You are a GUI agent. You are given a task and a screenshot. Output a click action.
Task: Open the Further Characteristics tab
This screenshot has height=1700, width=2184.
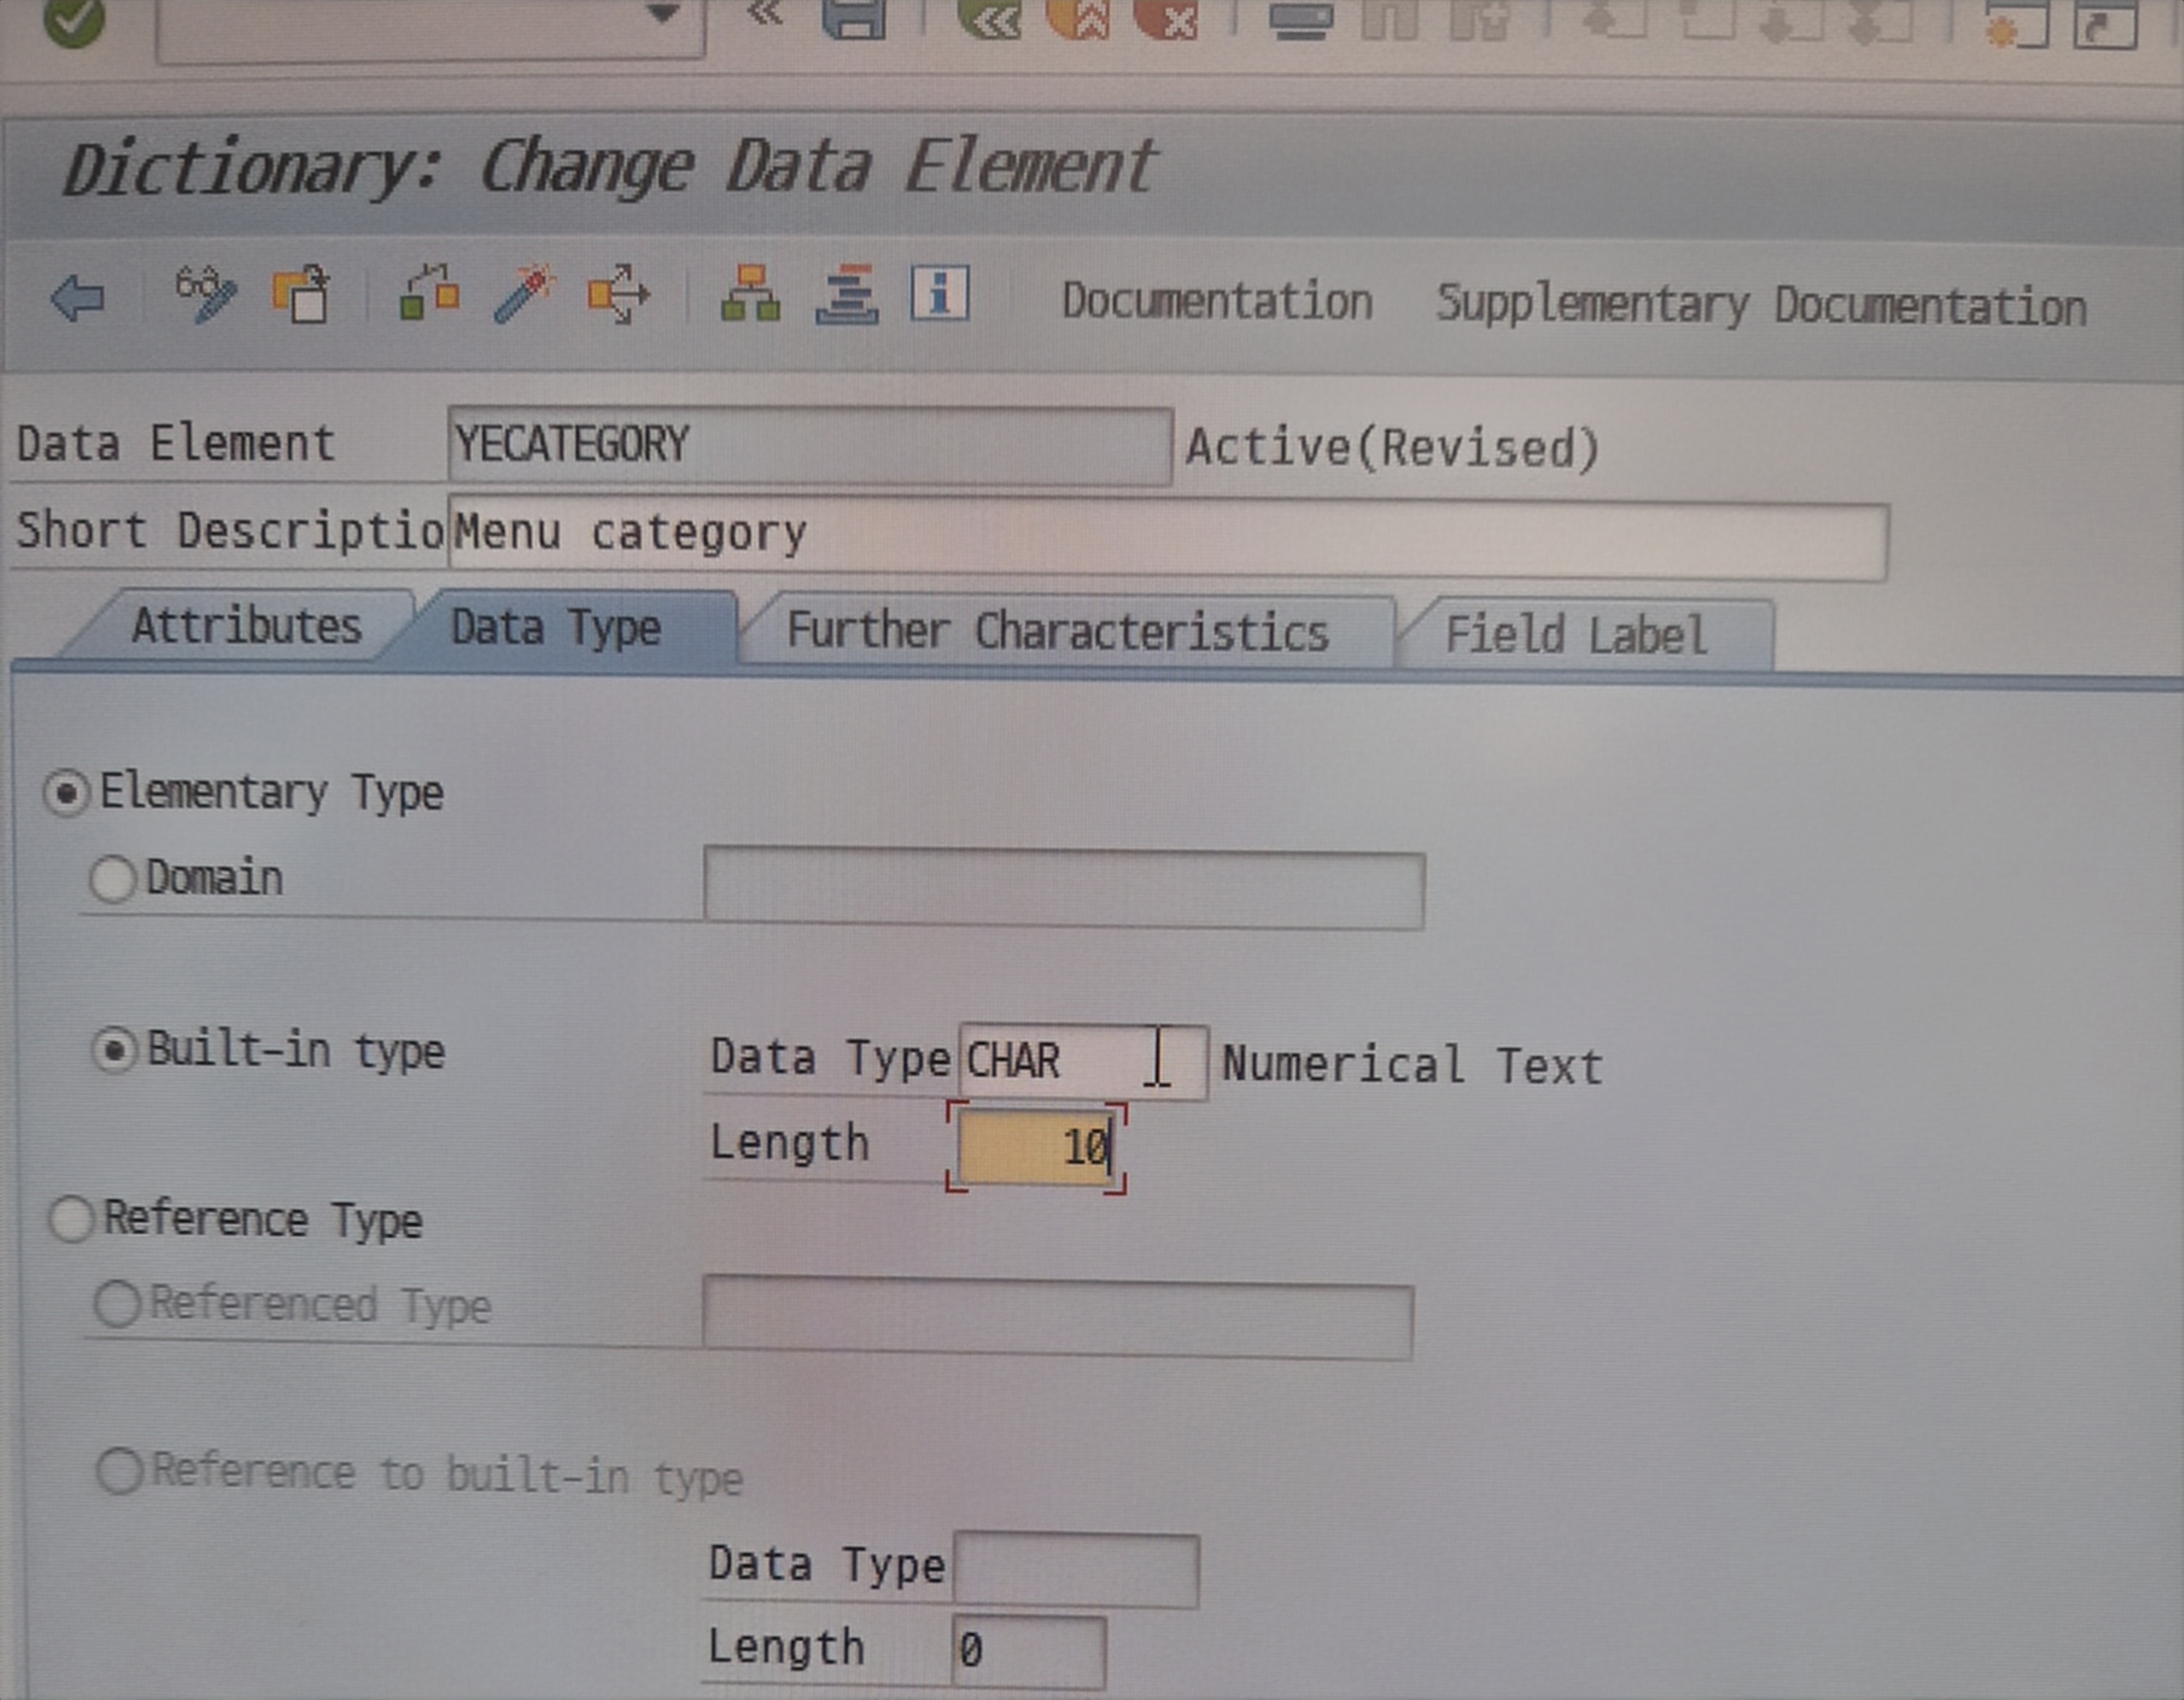pos(1058,632)
